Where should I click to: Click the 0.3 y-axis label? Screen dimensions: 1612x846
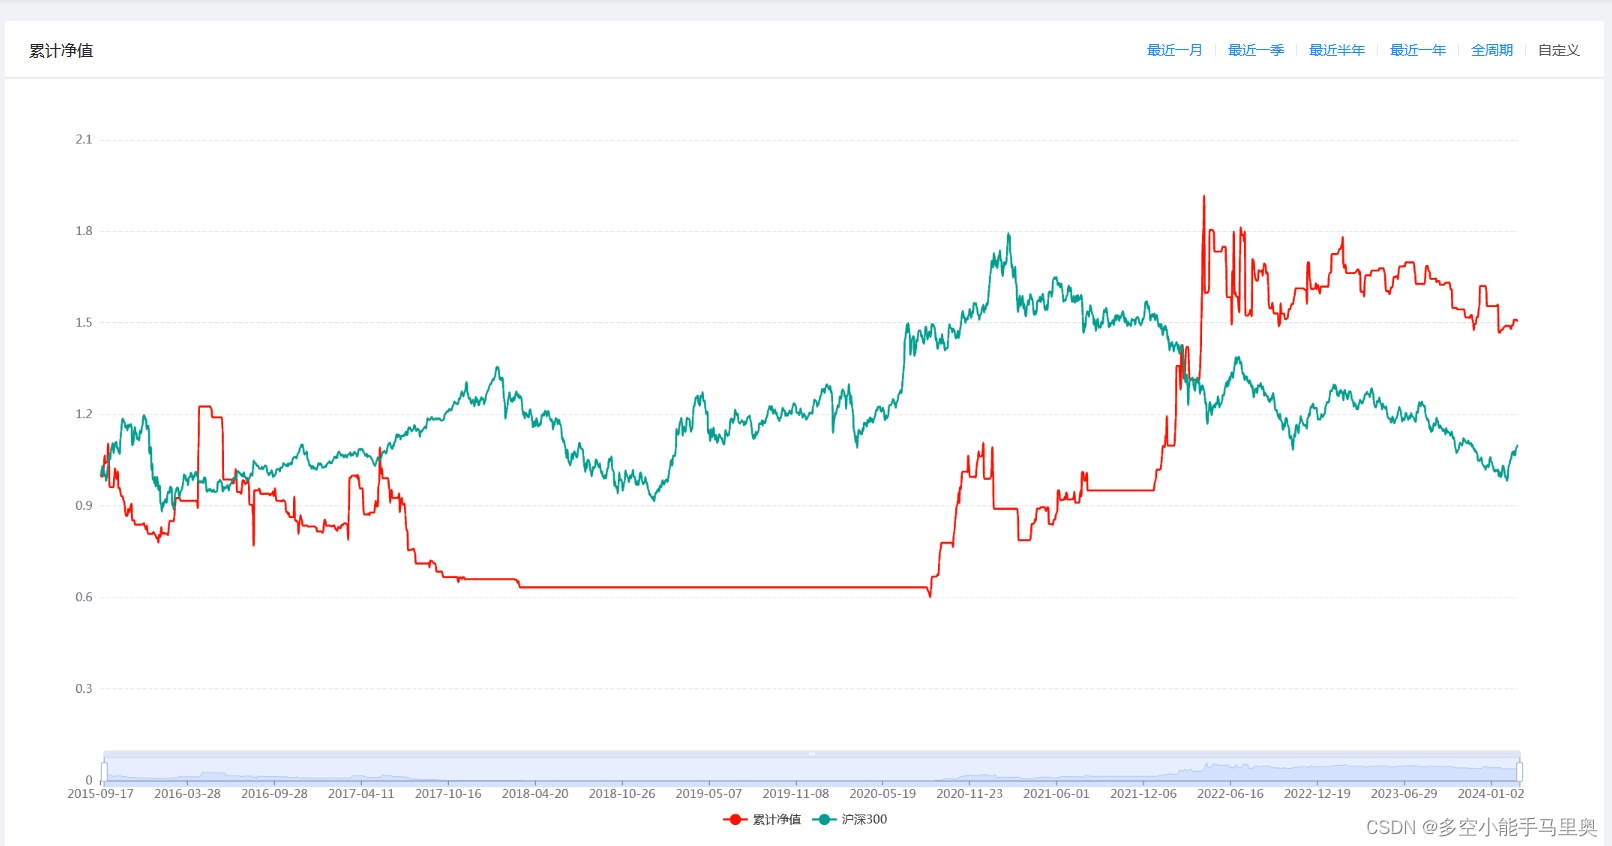(84, 688)
